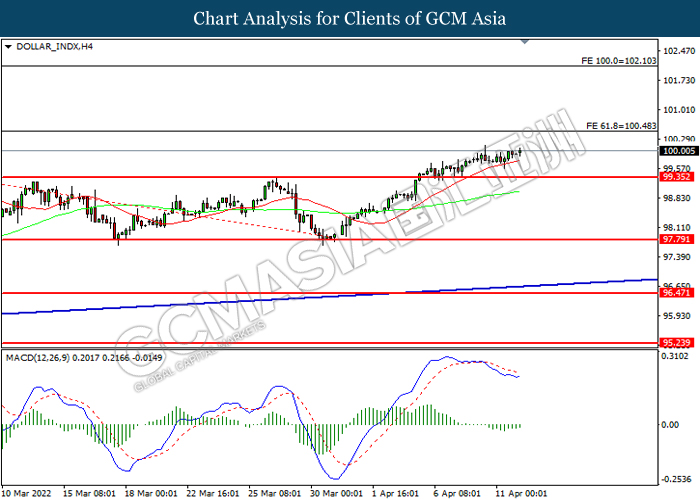700x500 pixels.
Task: Select the red 99.352 price label
Action: point(677,177)
